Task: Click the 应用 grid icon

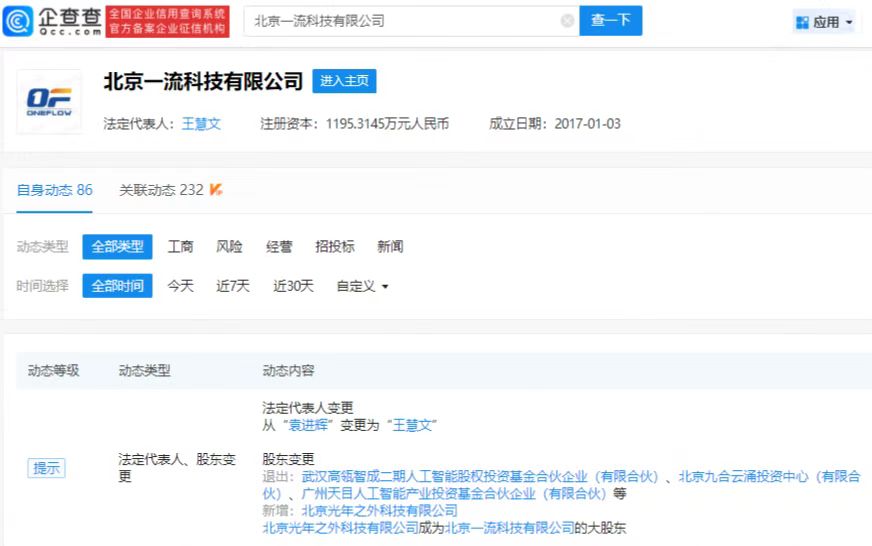Action: click(x=802, y=22)
